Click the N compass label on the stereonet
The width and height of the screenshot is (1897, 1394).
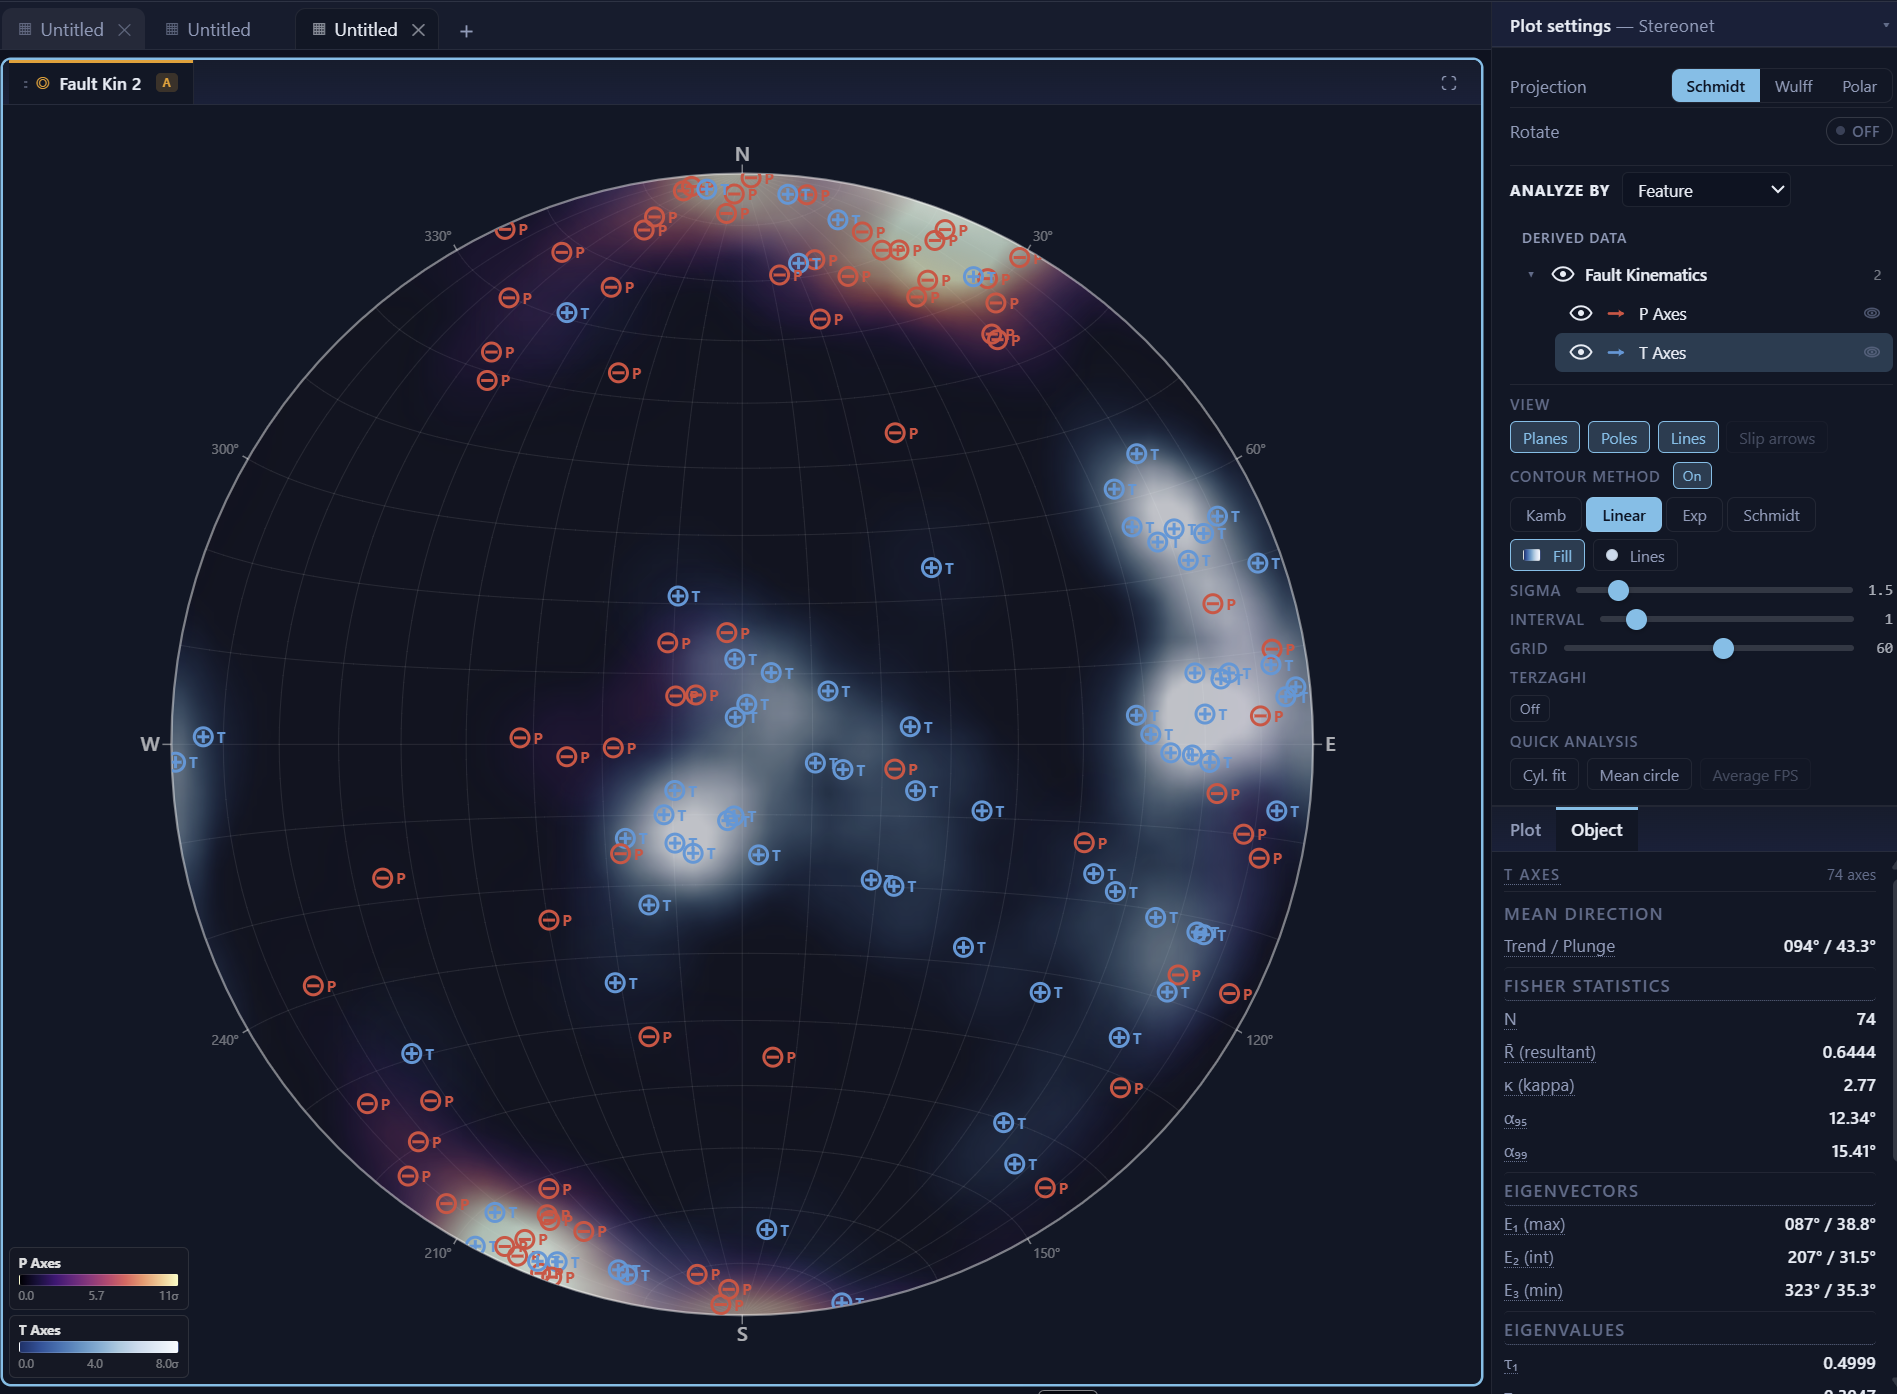pos(742,154)
